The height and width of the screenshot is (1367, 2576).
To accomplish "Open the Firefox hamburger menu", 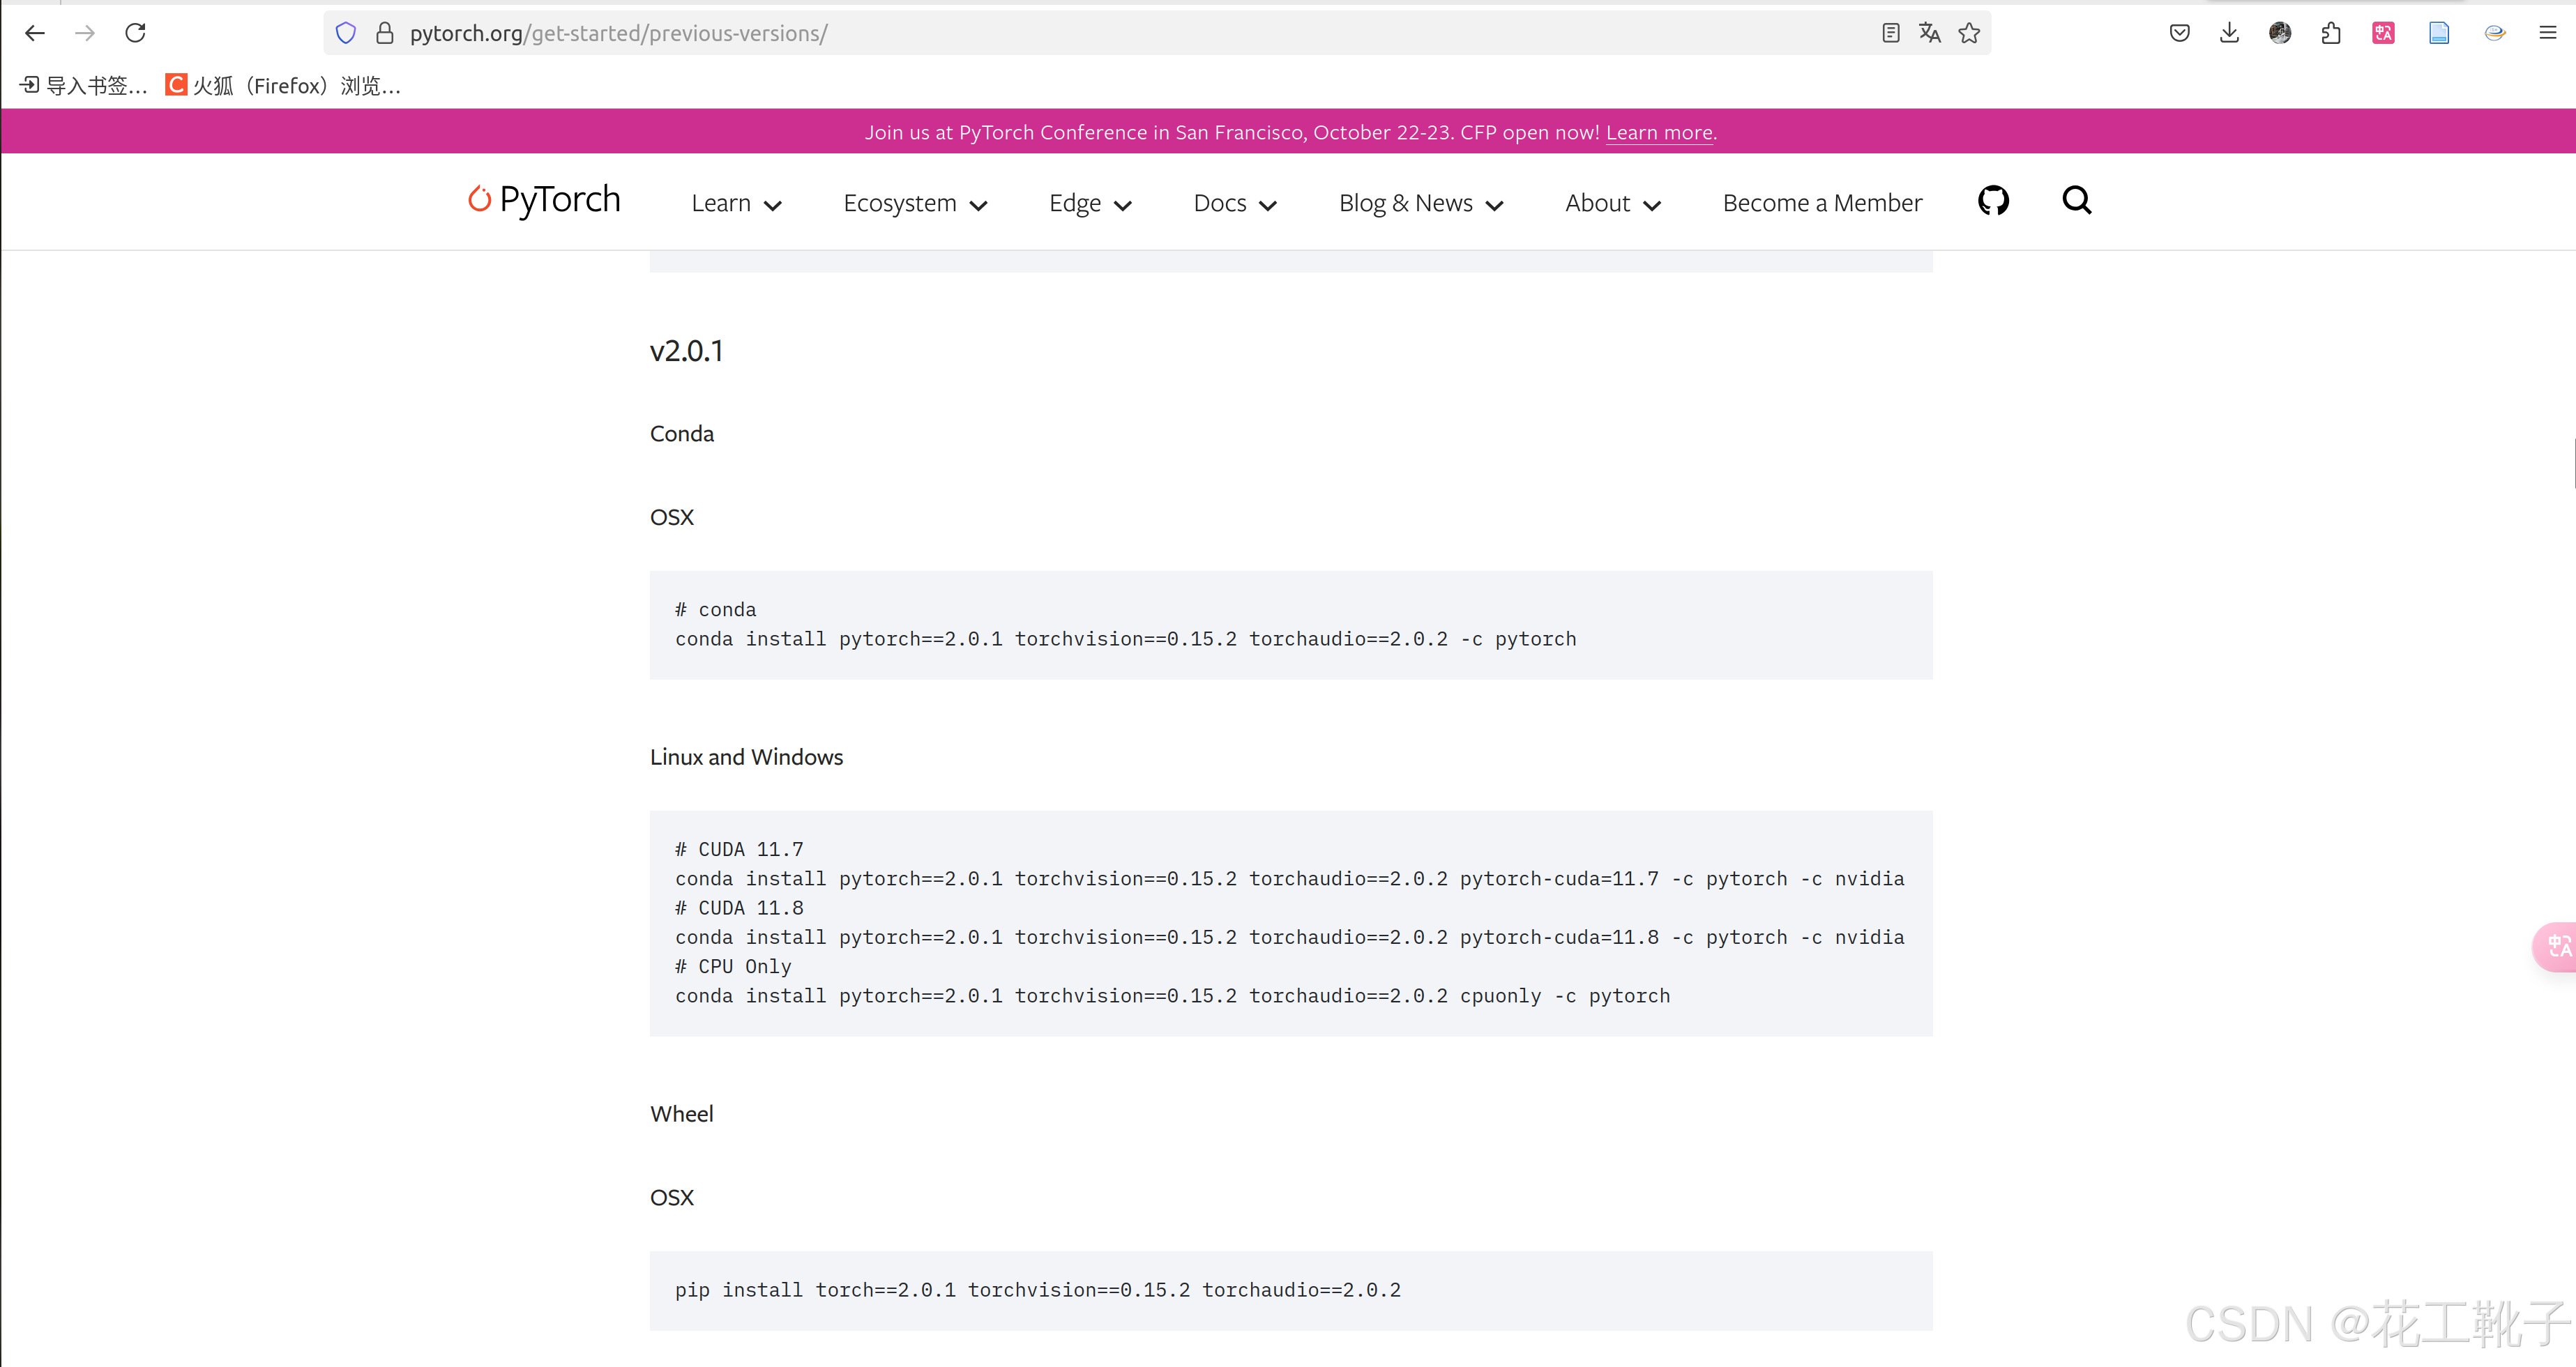I will click(2547, 33).
